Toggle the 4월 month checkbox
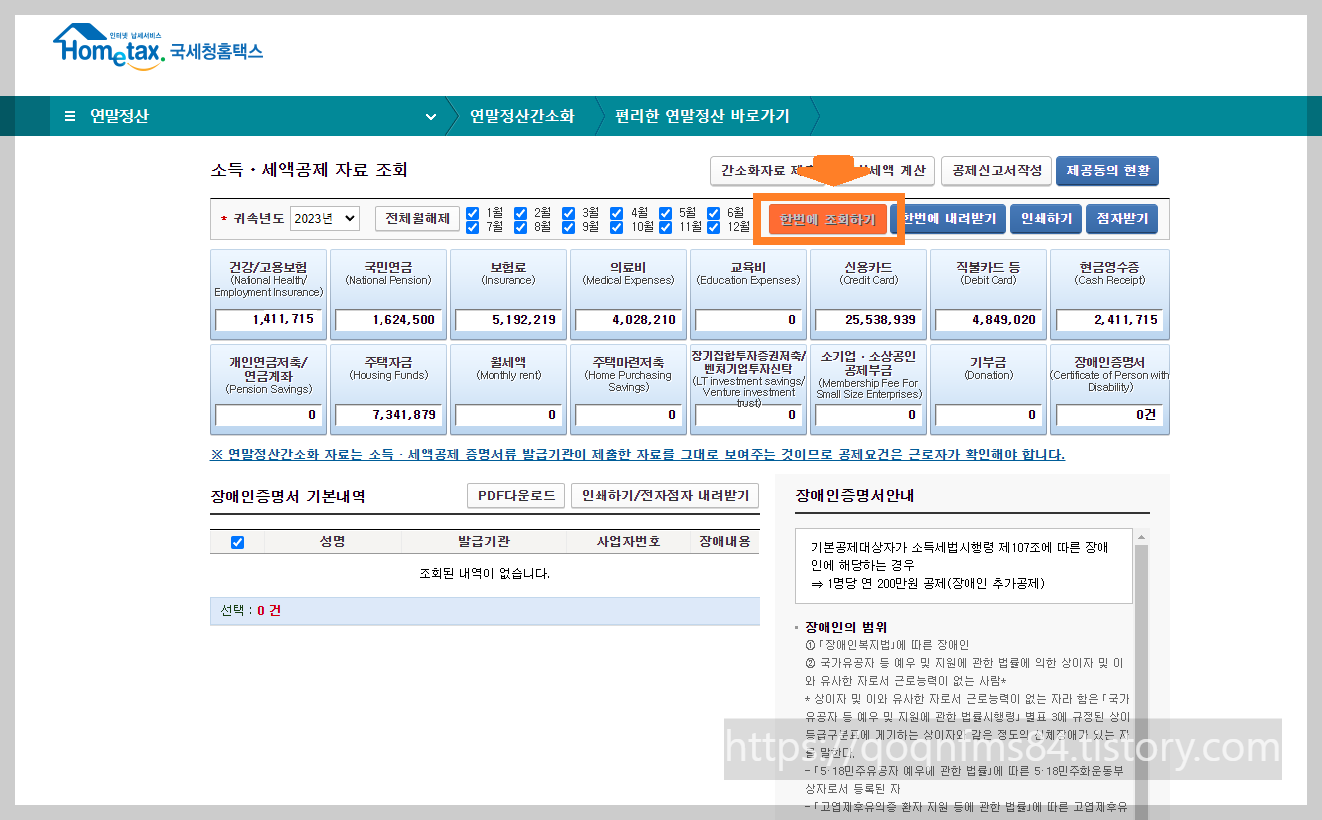 coord(617,213)
